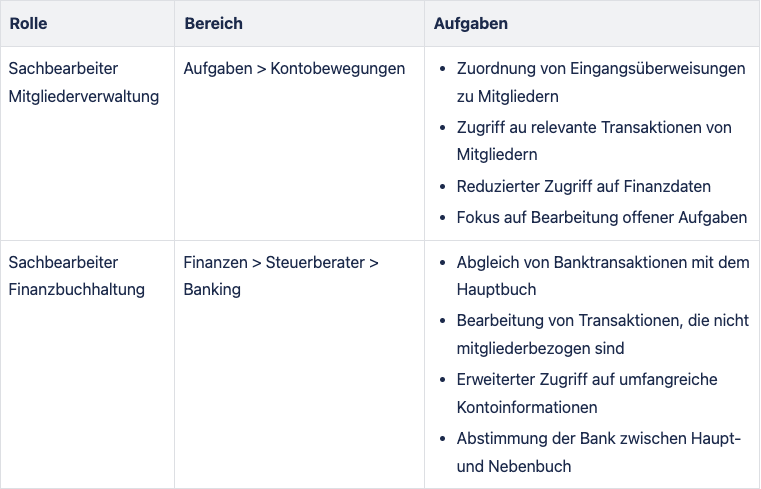Click the word Kontoinformationen

[x=527, y=407]
